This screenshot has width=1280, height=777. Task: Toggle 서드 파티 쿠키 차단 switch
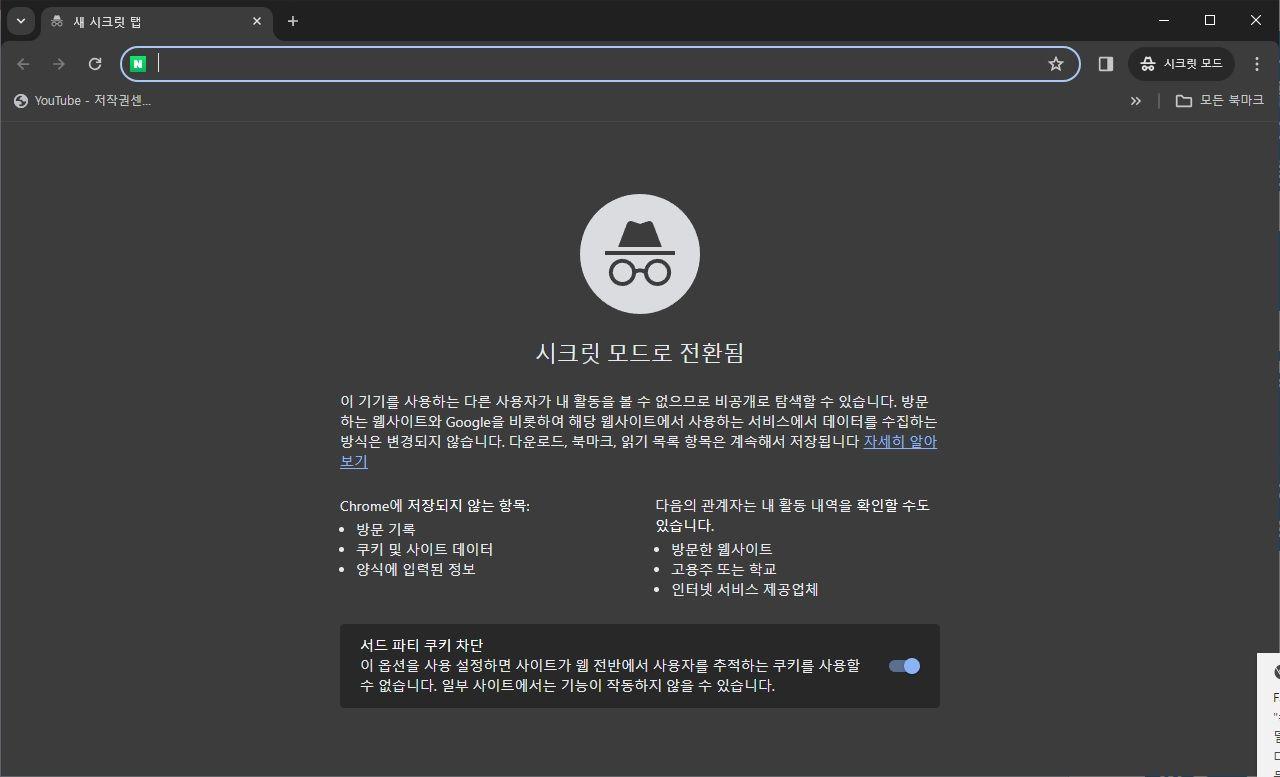[x=904, y=666]
